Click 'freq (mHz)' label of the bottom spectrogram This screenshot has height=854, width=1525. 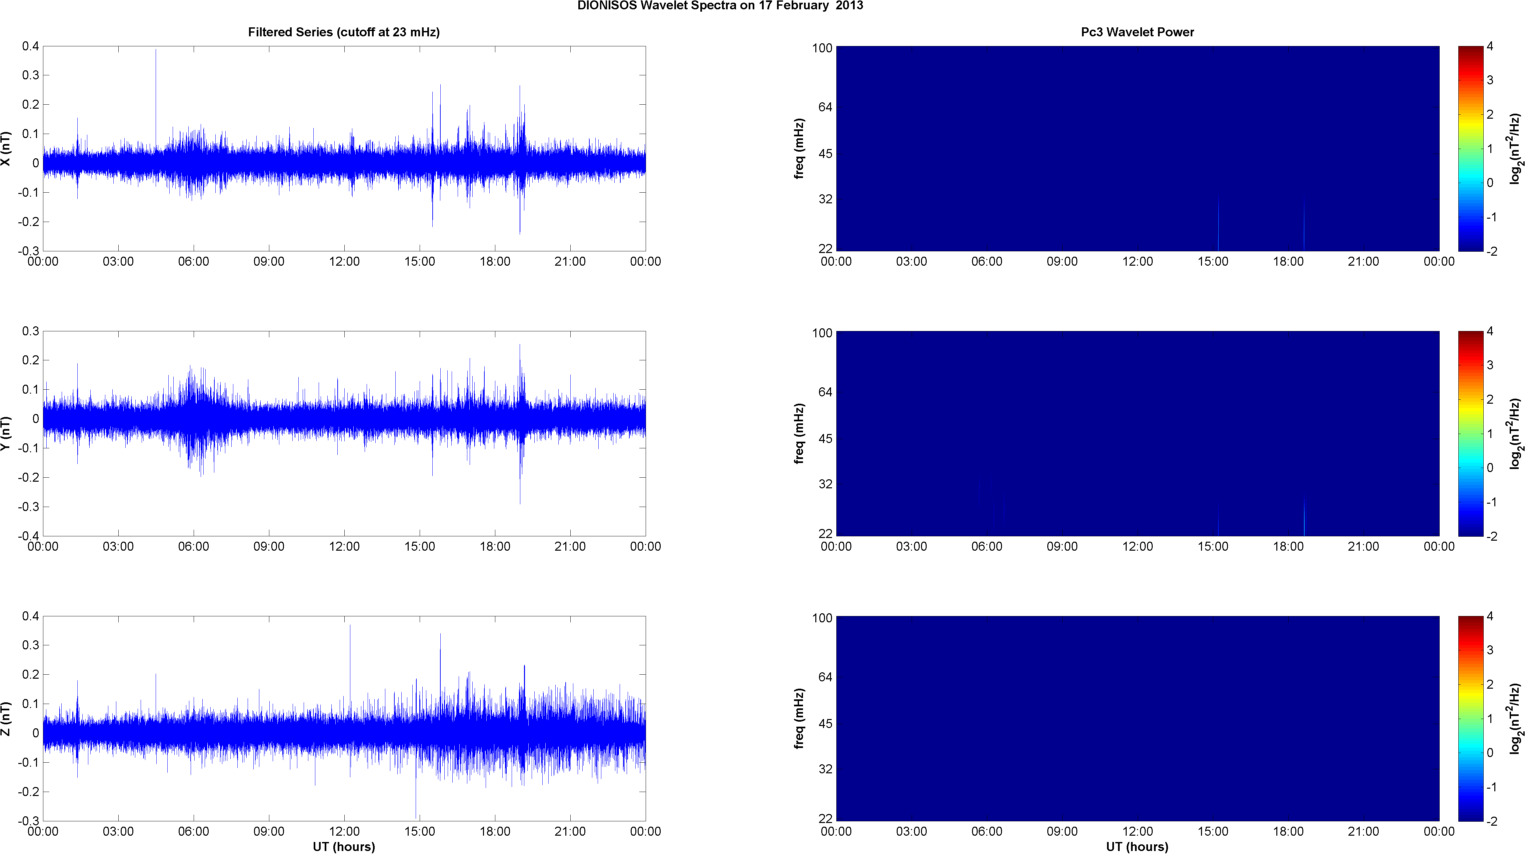coord(799,719)
